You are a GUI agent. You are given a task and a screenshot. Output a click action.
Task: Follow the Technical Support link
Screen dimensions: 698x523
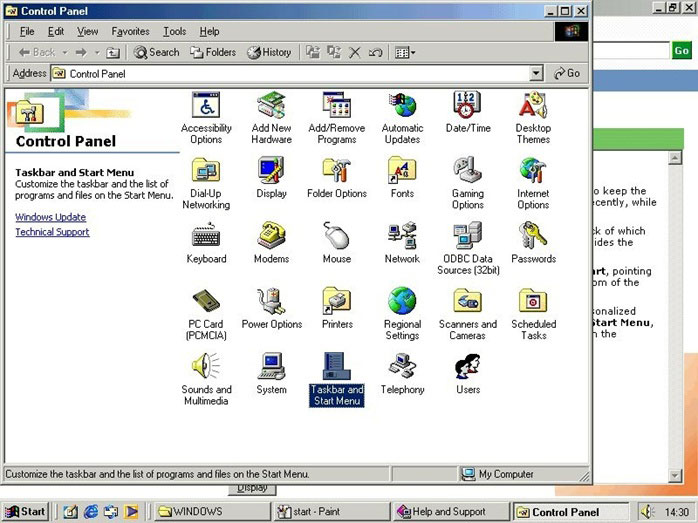pyautogui.click(x=53, y=232)
